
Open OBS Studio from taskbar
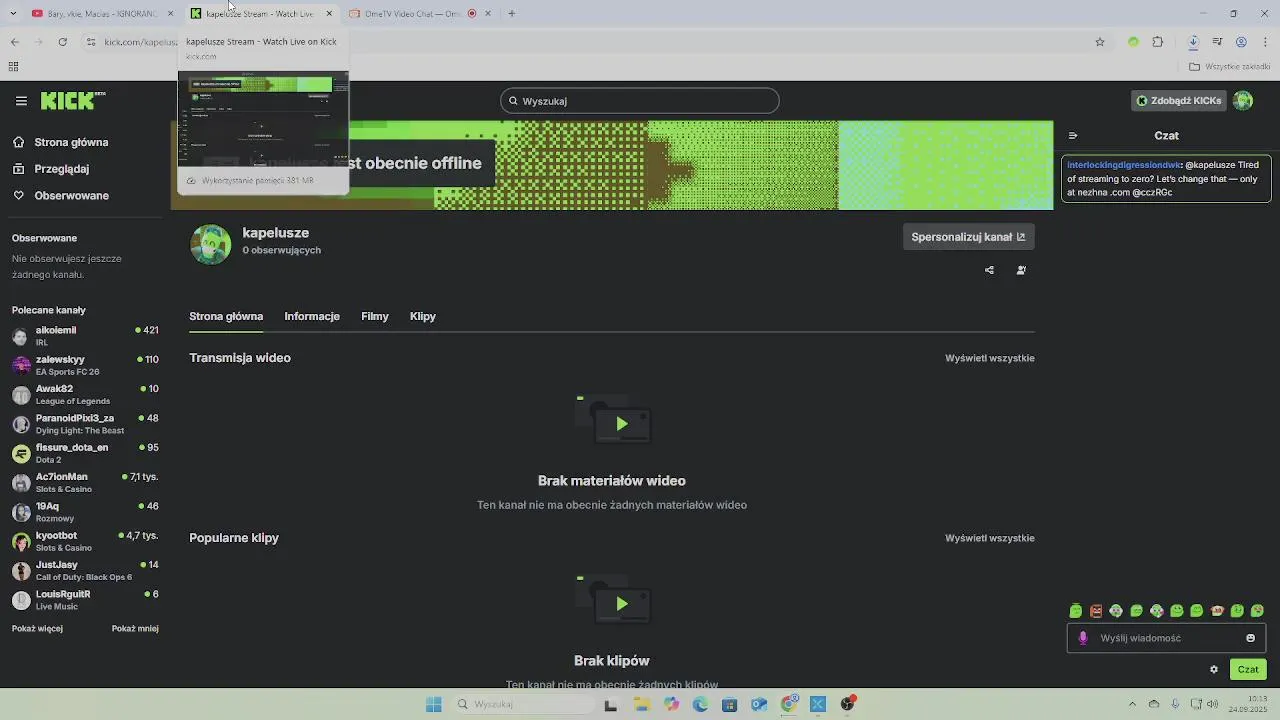pos(848,704)
